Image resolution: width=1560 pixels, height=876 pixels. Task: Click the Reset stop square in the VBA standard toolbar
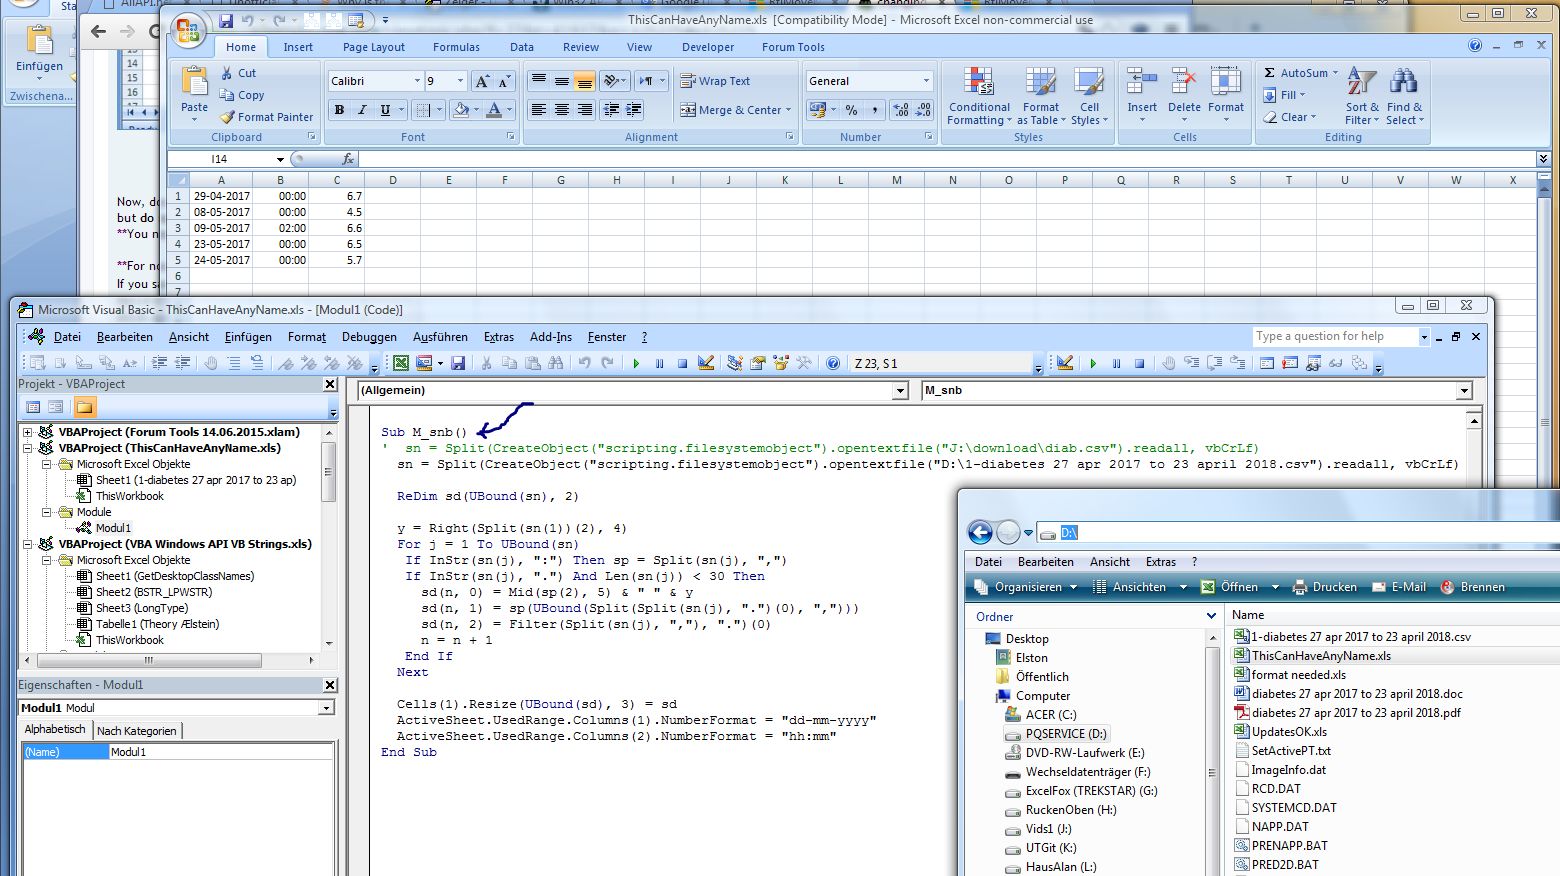[x=682, y=363]
